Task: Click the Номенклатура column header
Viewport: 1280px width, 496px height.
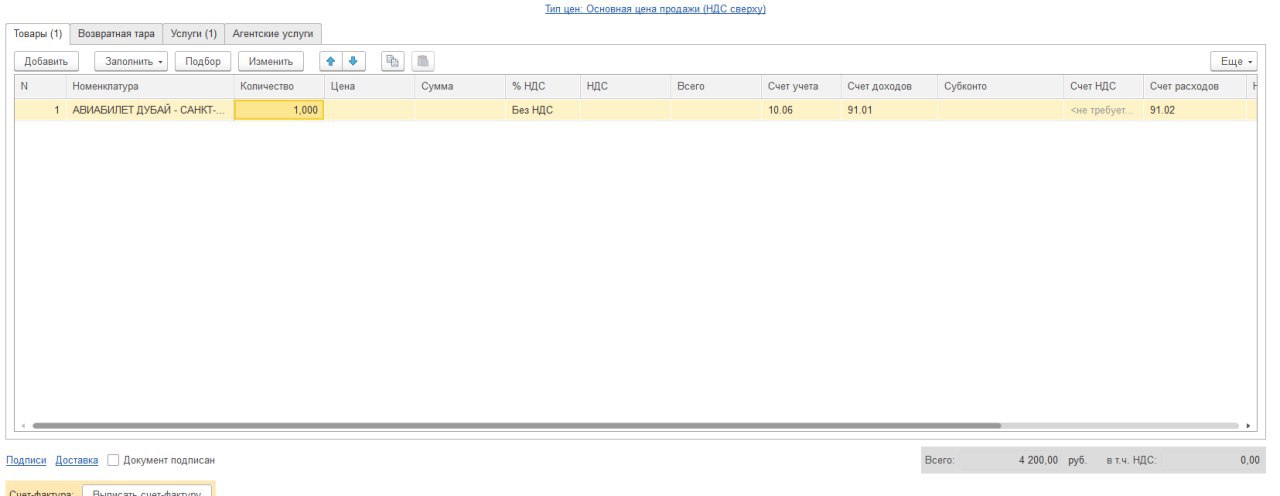Action: [x=149, y=87]
